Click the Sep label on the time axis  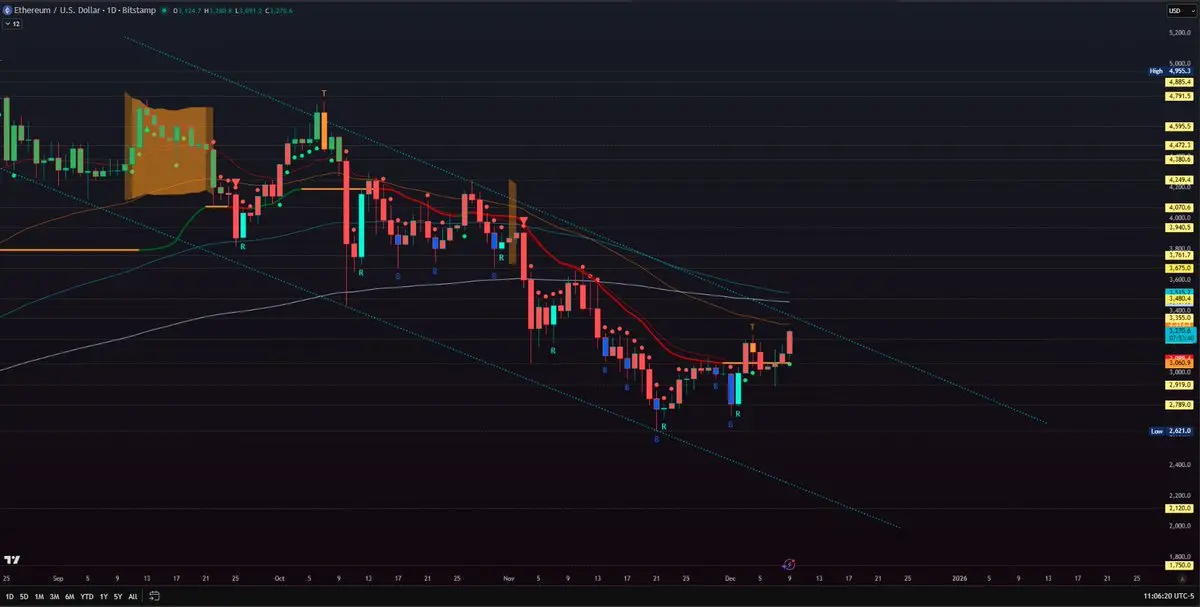point(57,578)
